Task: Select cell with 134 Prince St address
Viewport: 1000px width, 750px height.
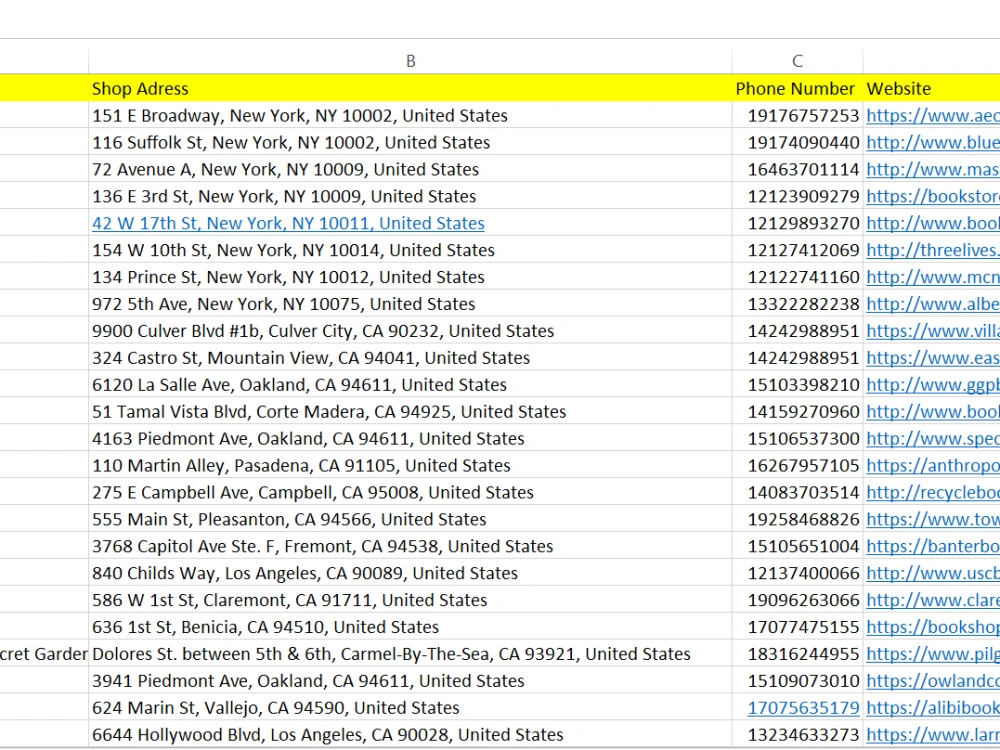Action: pyautogui.click(x=410, y=277)
